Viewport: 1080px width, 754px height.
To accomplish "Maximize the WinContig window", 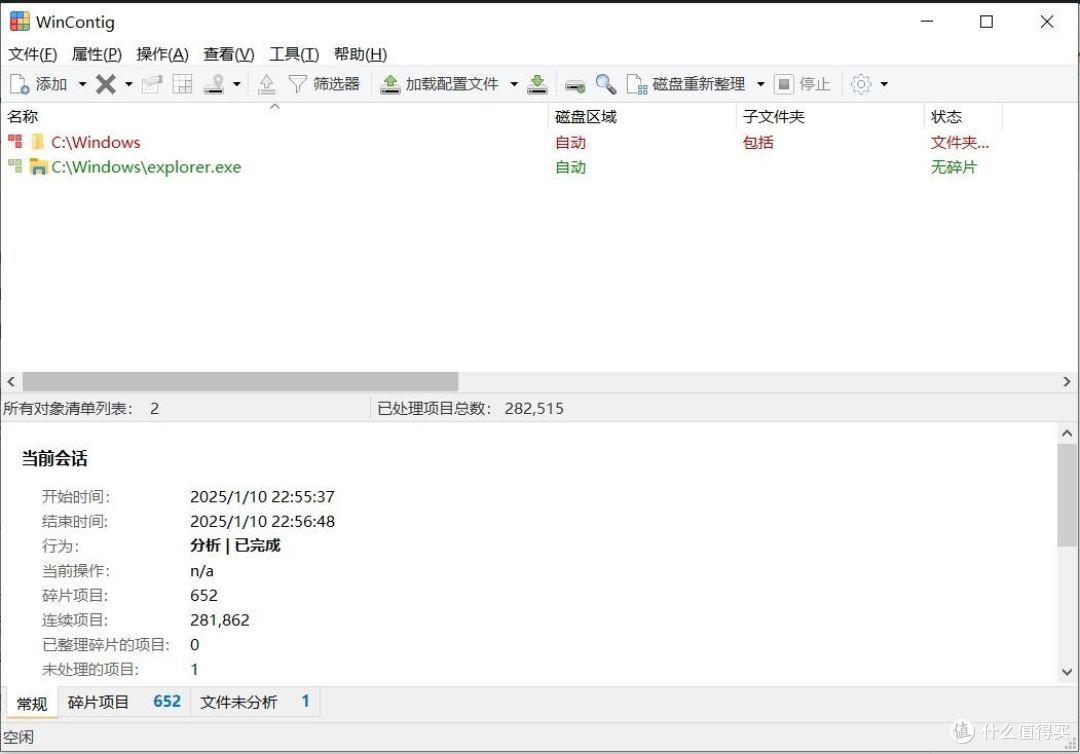I will coord(986,21).
